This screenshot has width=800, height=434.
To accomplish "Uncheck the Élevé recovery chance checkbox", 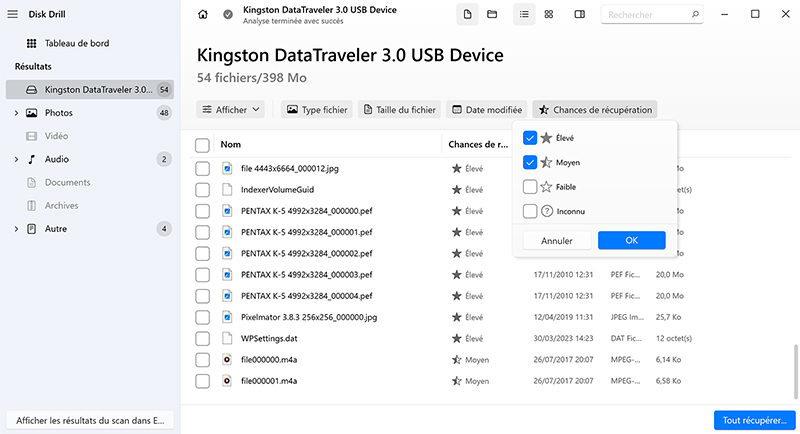I will pyautogui.click(x=530, y=138).
